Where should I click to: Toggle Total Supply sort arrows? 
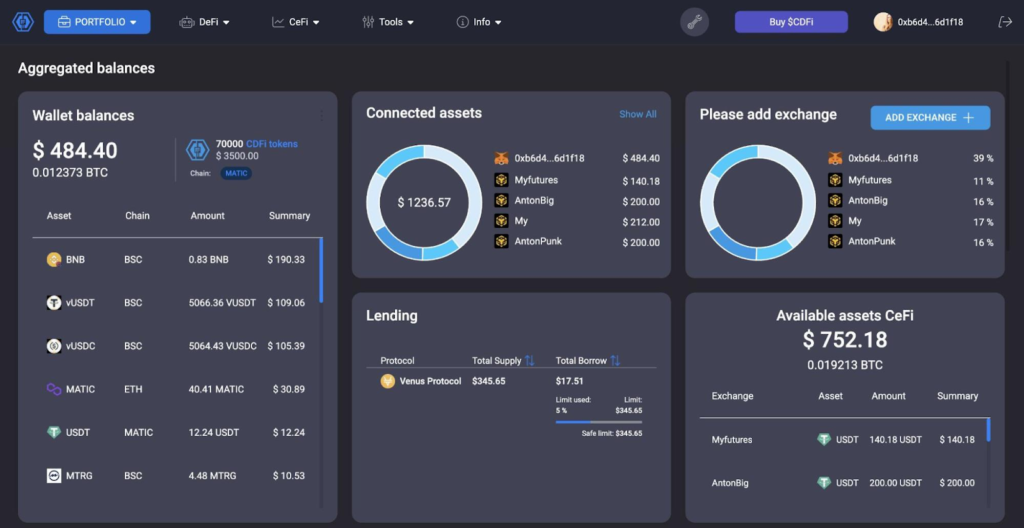tap(530, 360)
